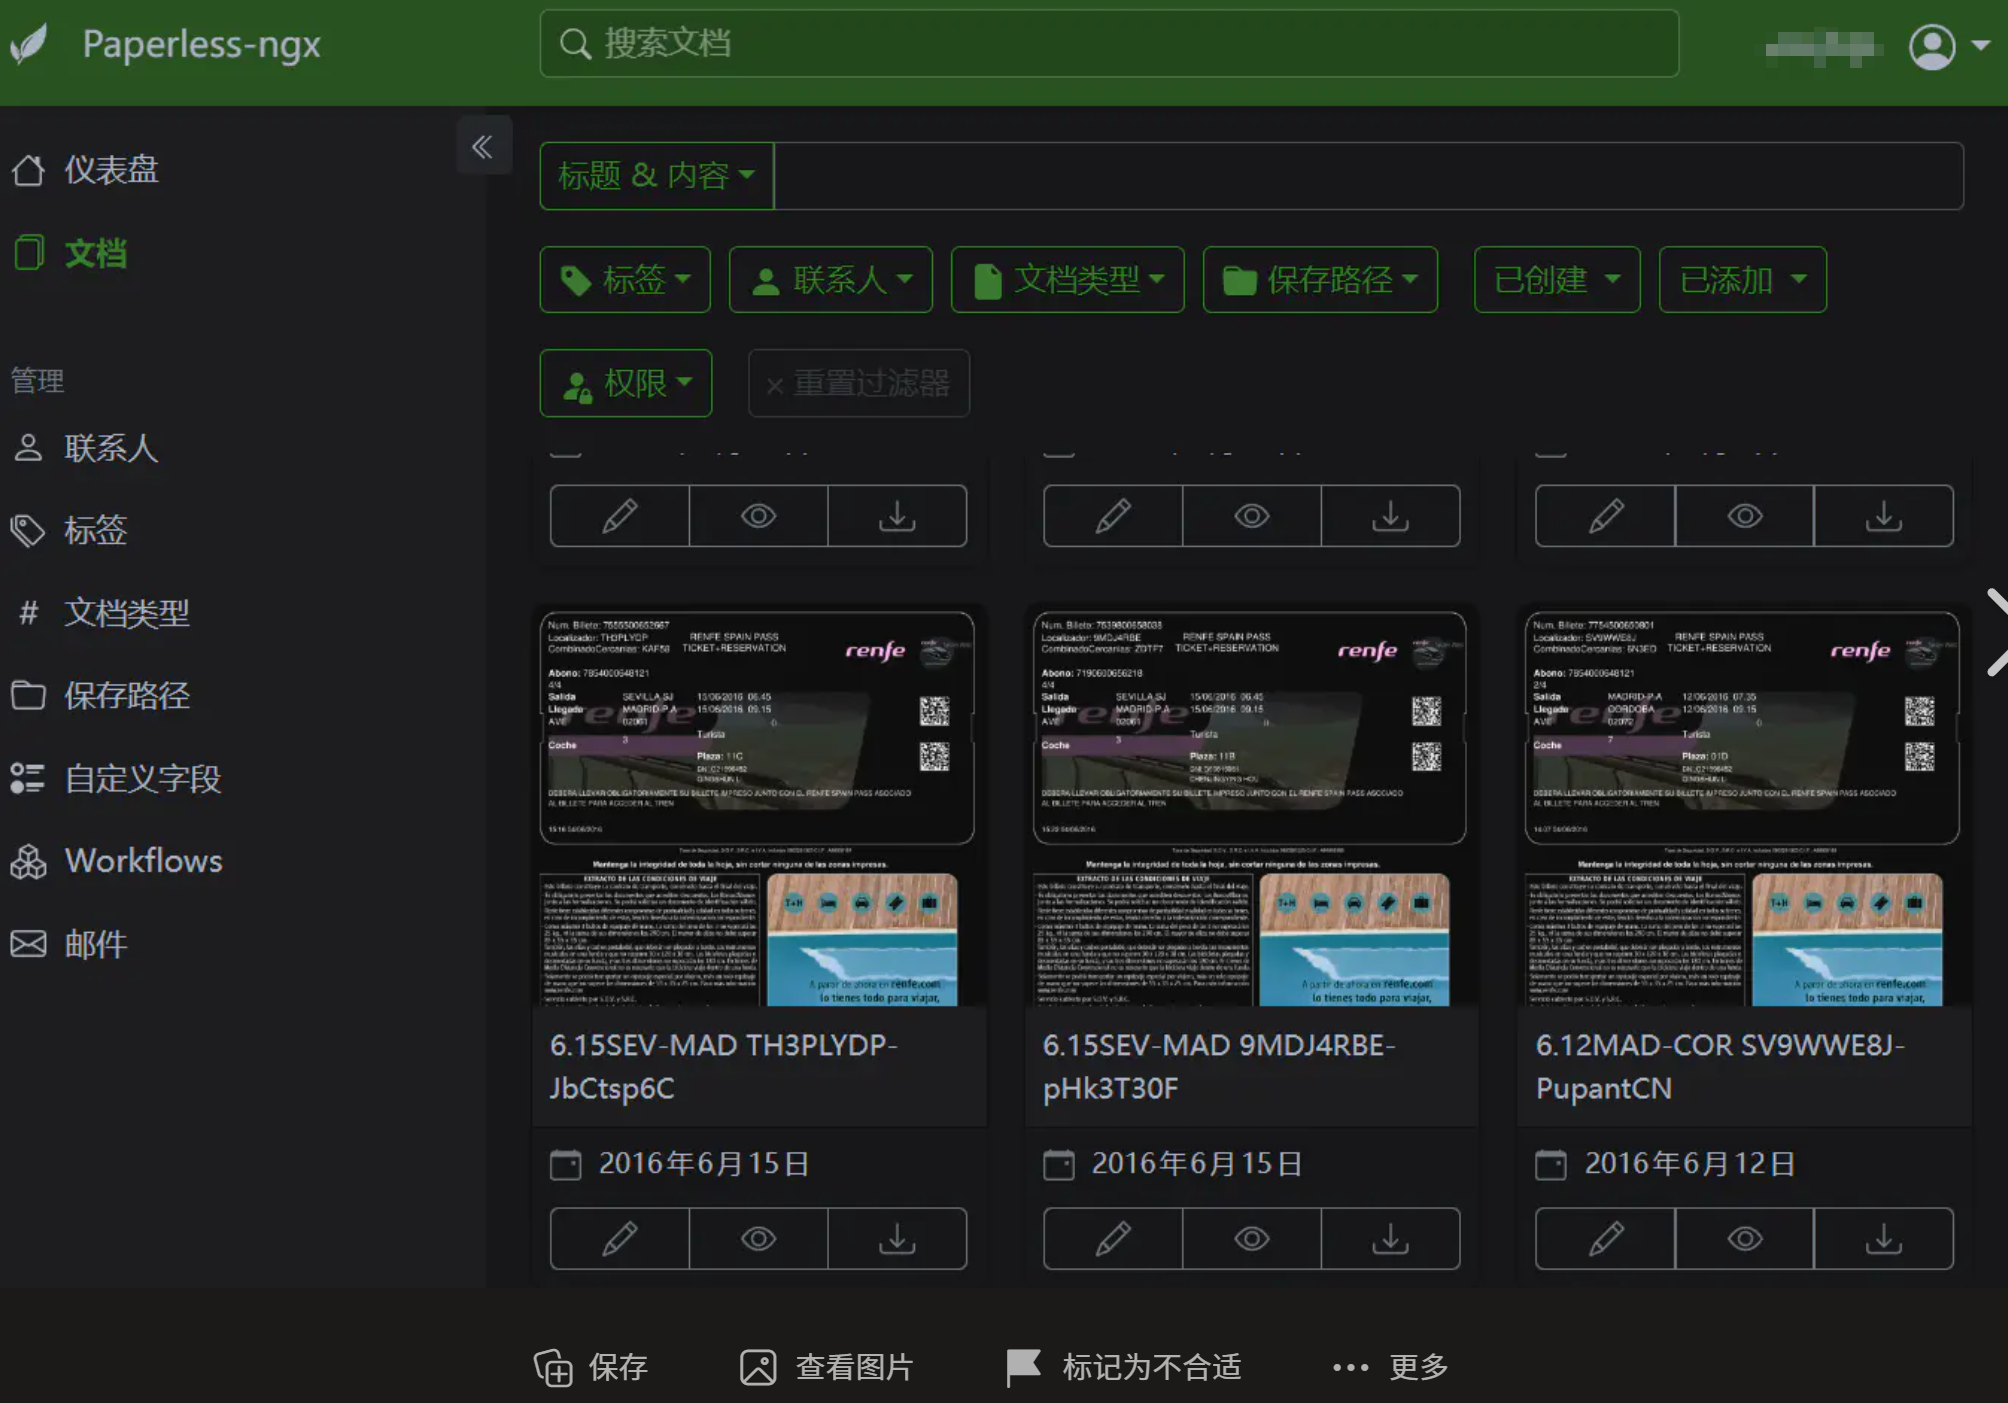The height and width of the screenshot is (1403, 2008).
Task: Preview the 9MDJ4RBE-pHk3T30F document (eye)
Action: pos(1252,1239)
